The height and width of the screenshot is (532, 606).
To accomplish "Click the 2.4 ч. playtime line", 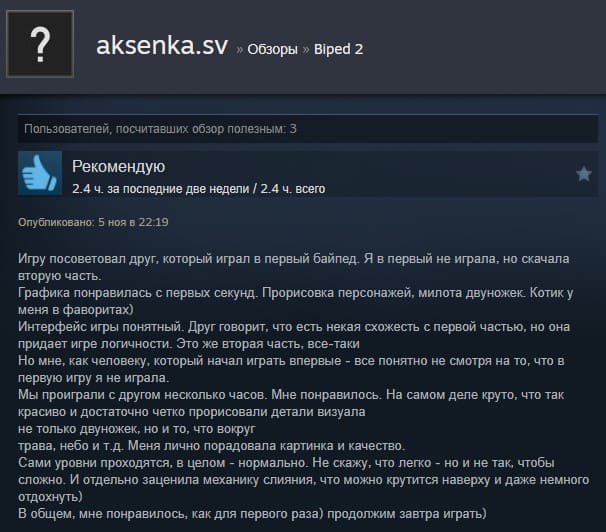I will click(x=199, y=189).
